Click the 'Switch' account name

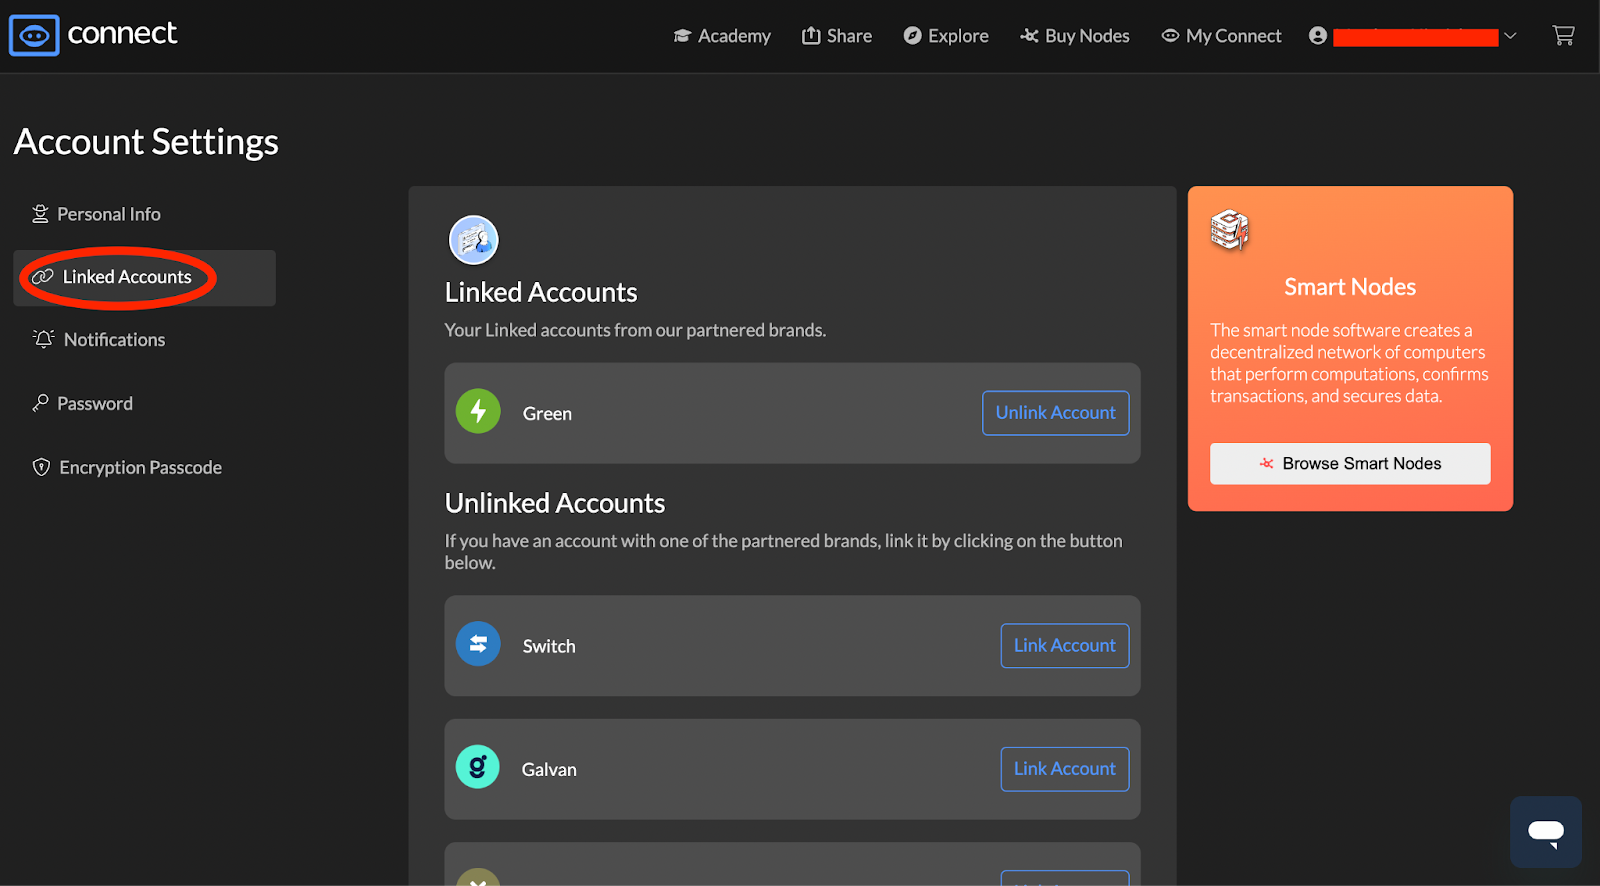coord(549,647)
